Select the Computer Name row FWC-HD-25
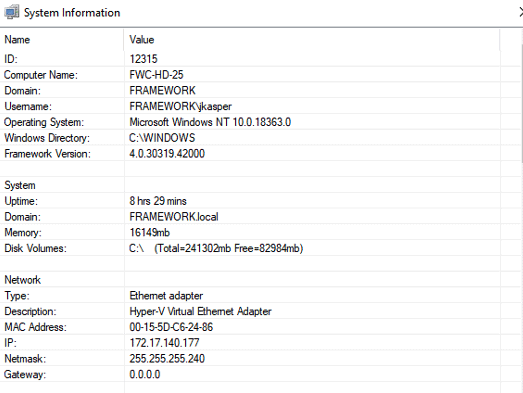Viewport: 523px width, 393px height. click(250, 75)
